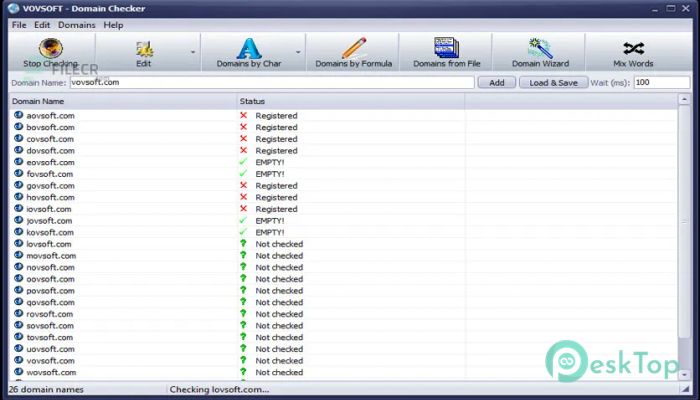Click the question mark icon for novsoft.com
The height and width of the screenshot is (400, 700).
coord(243,267)
